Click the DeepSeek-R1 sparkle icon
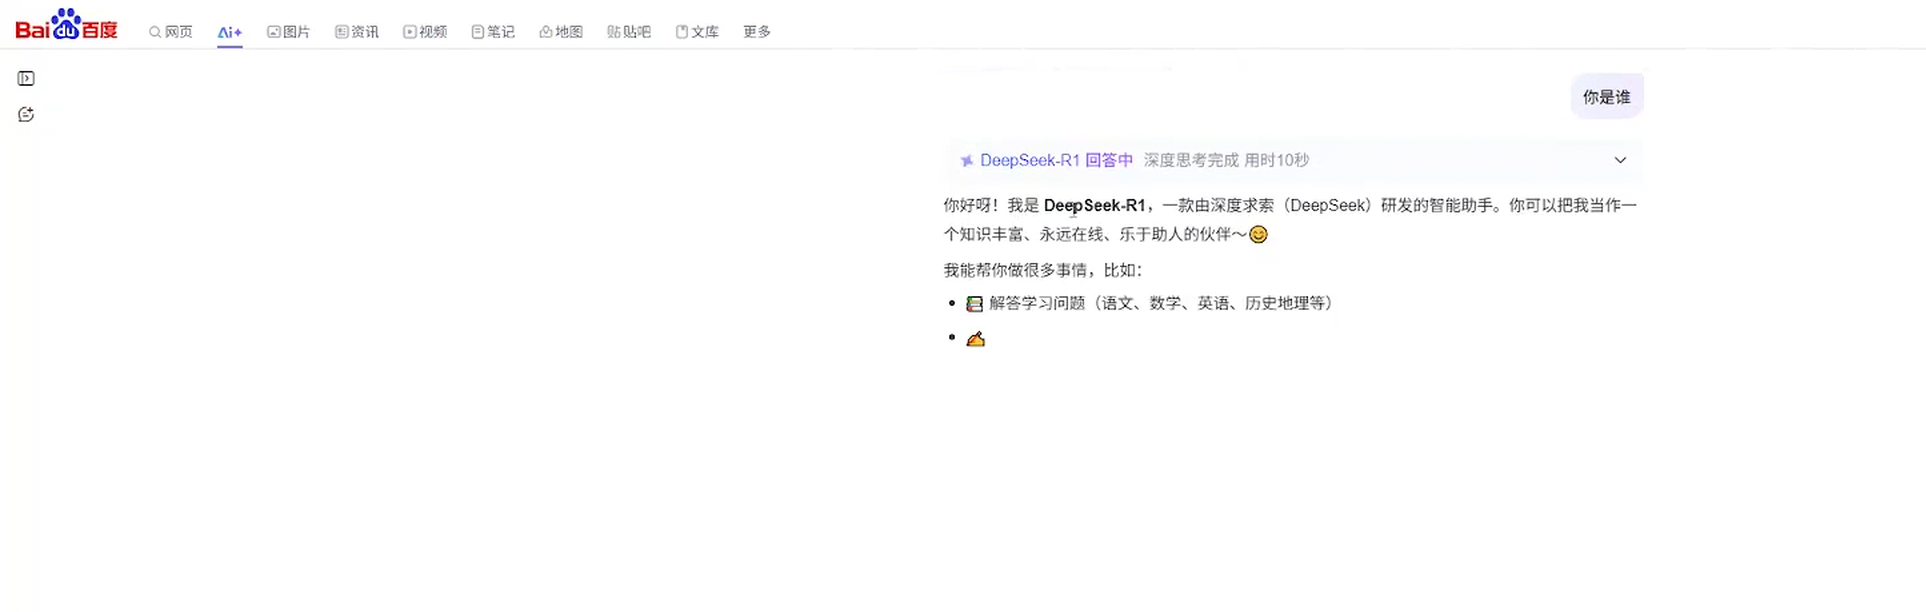The image size is (1926, 612). (x=967, y=160)
